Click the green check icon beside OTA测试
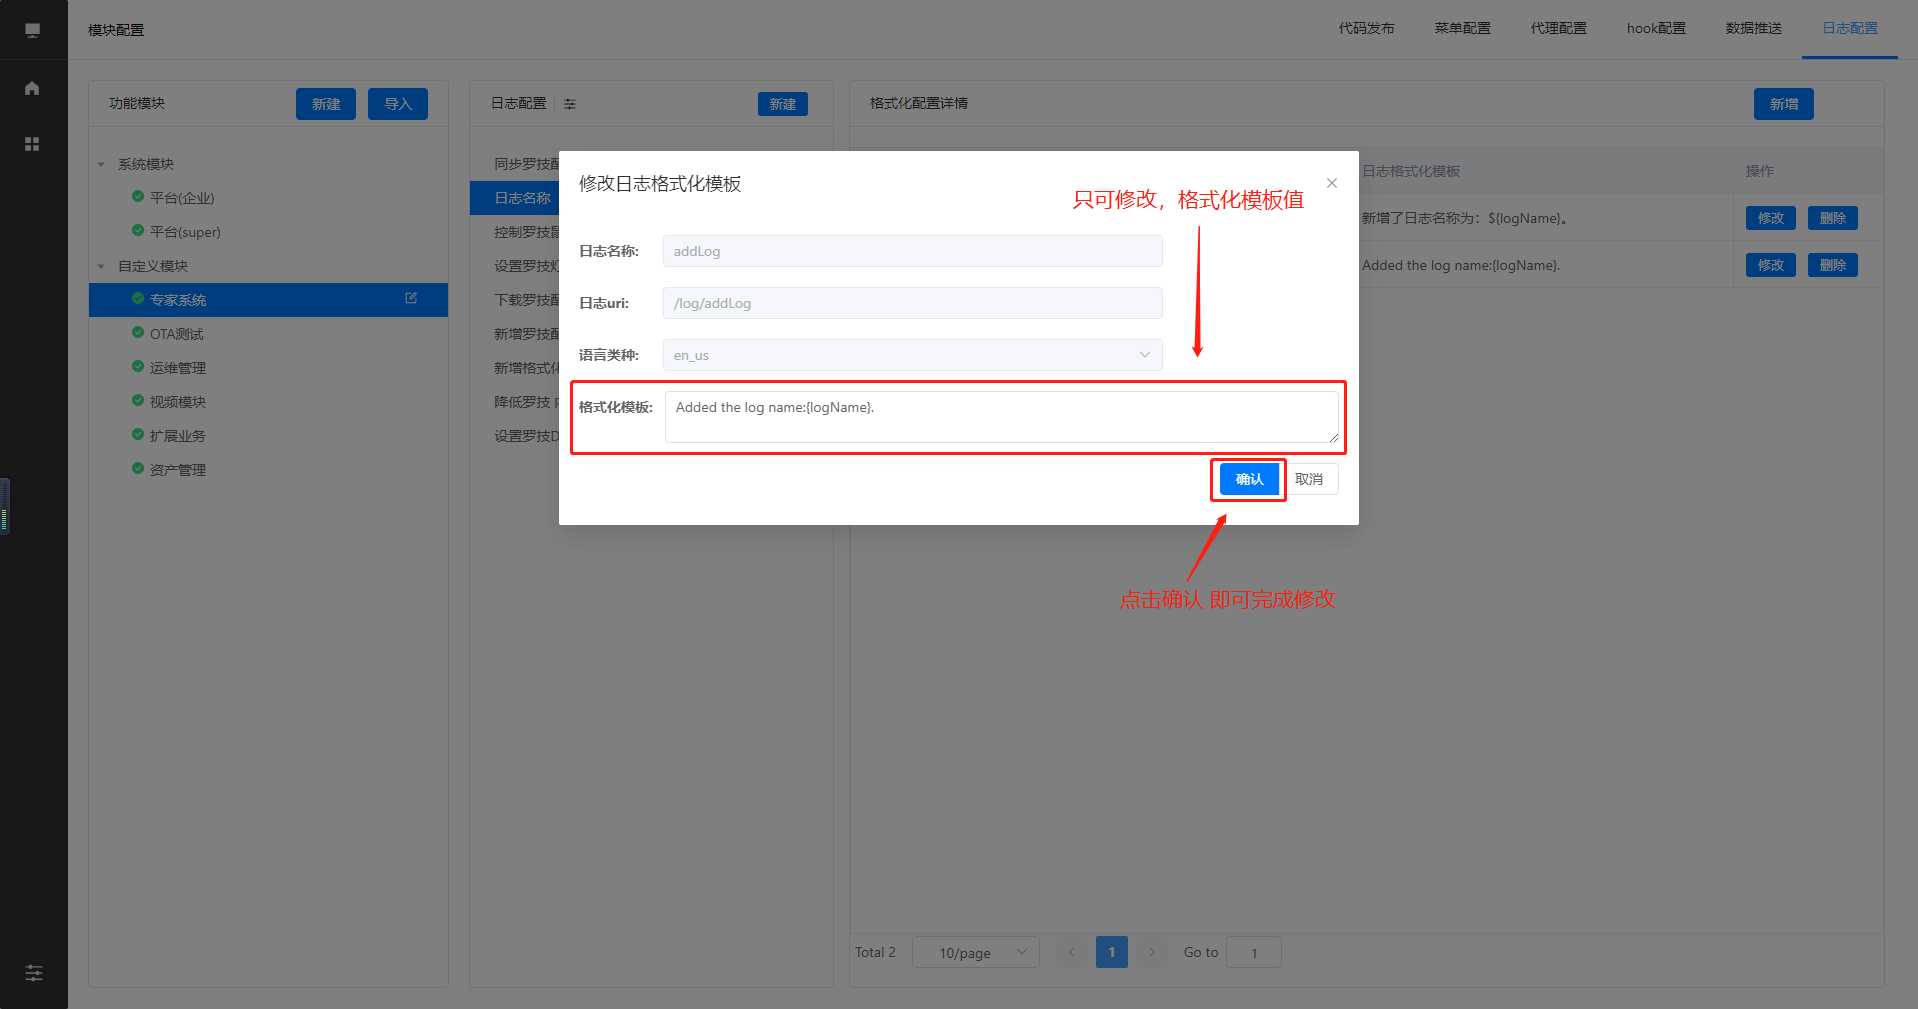The width and height of the screenshot is (1918, 1009). point(138,333)
